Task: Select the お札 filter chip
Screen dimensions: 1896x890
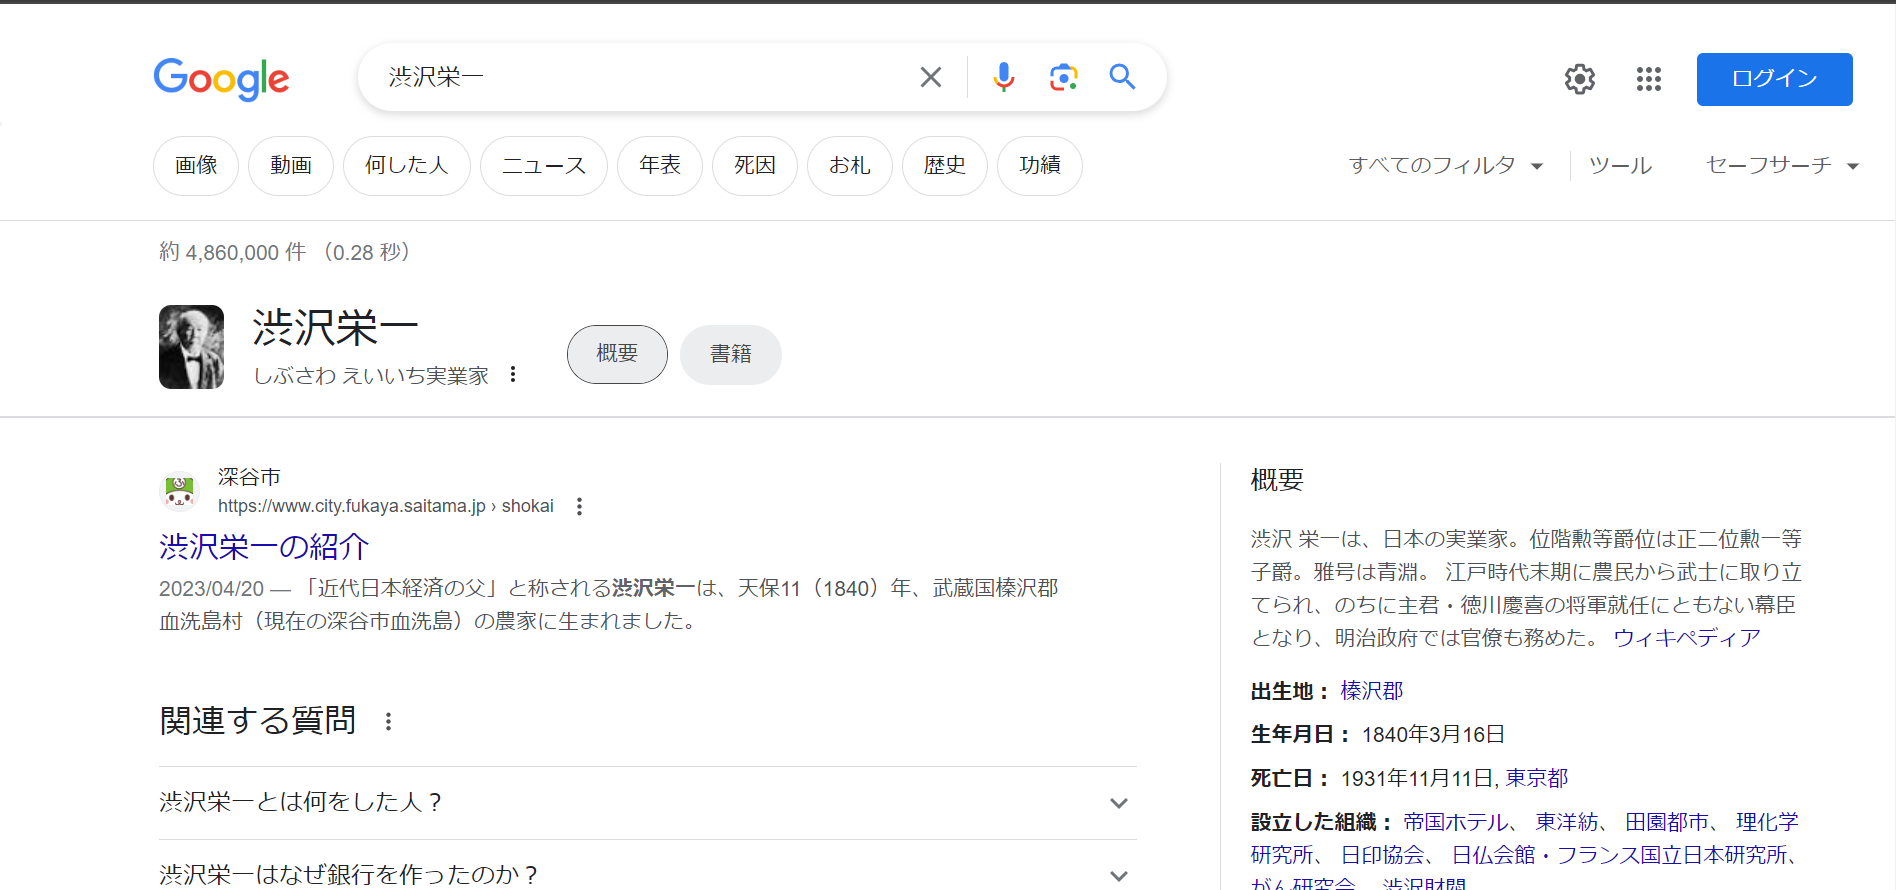Action: [850, 166]
